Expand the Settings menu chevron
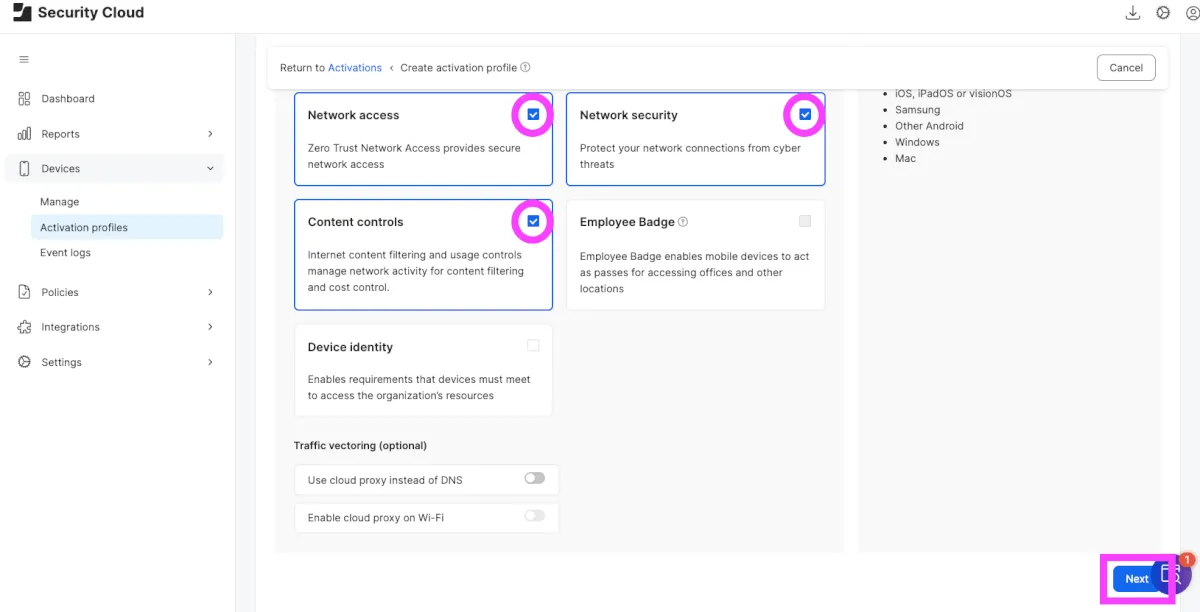 [x=210, y=362]
